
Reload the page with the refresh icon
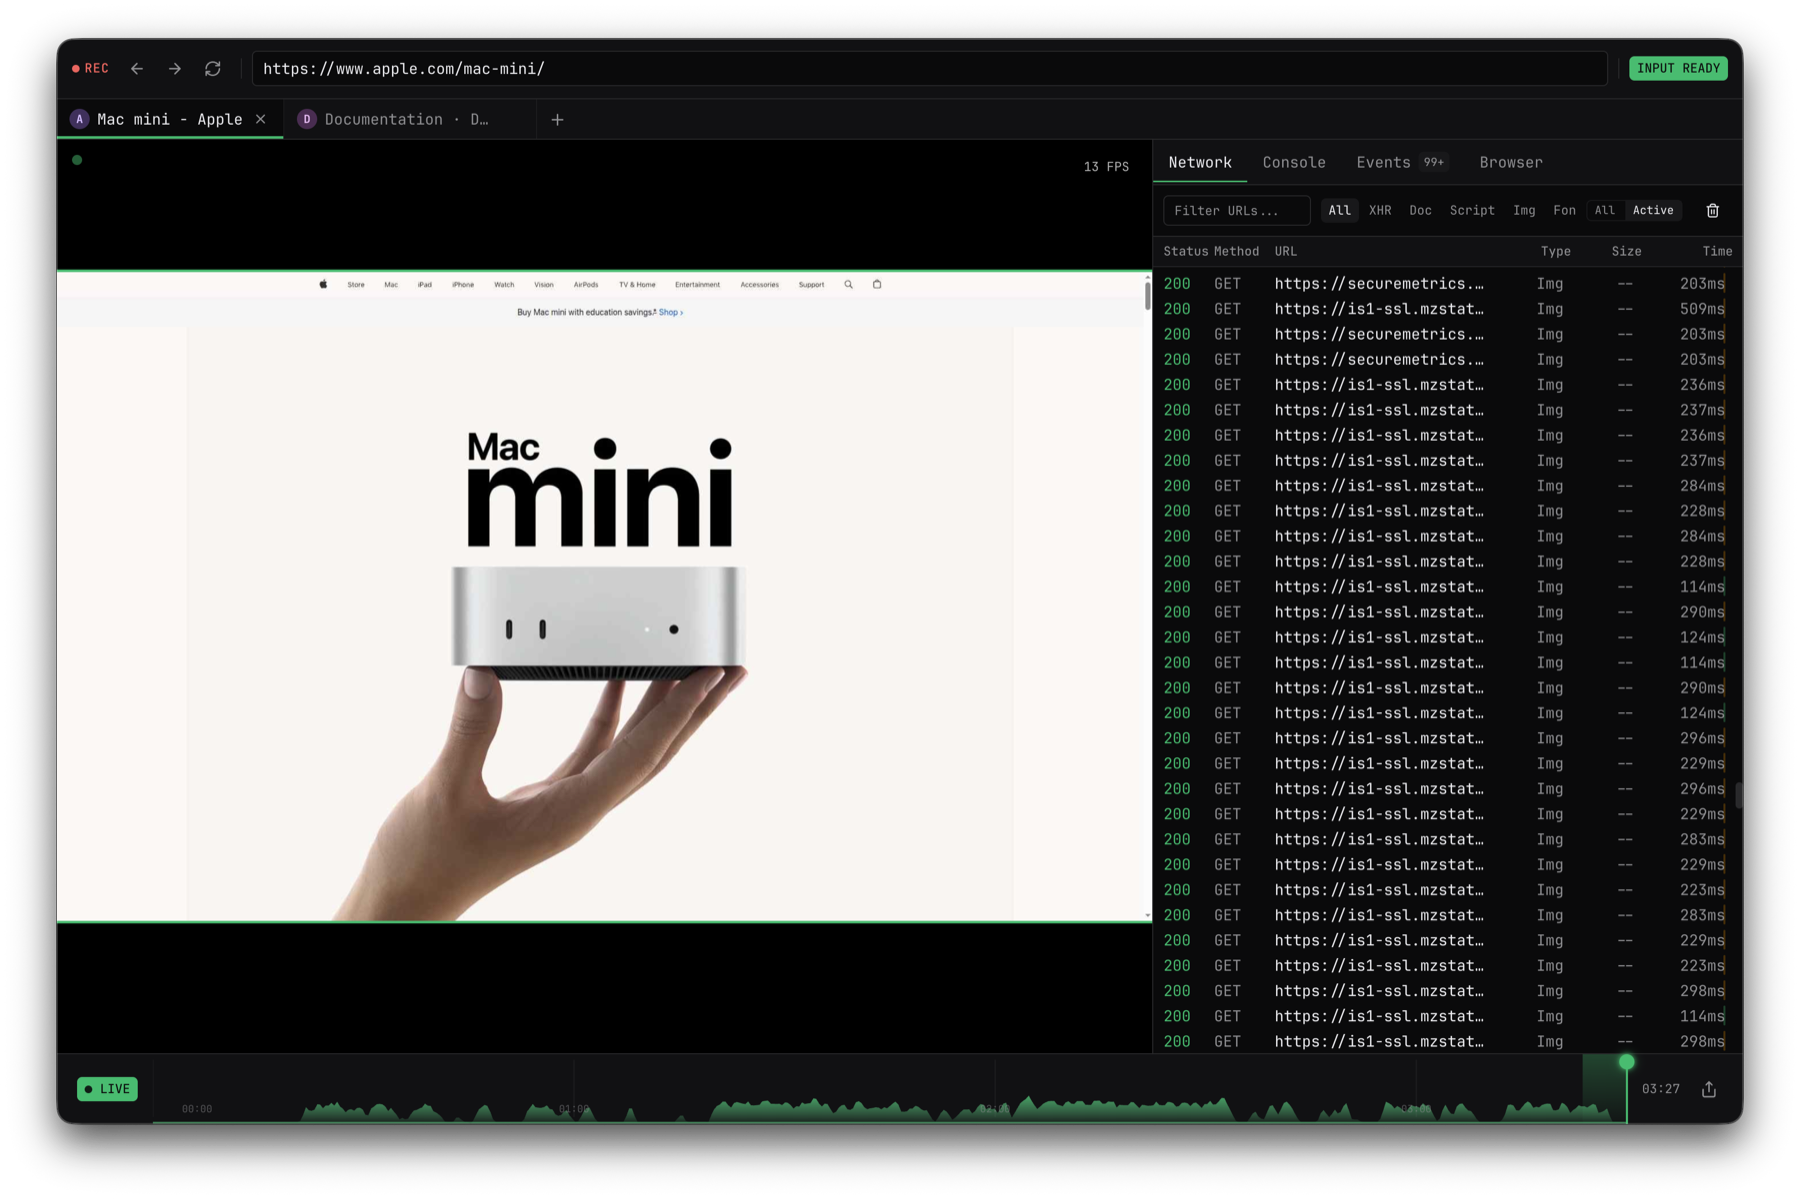point(213,69)
